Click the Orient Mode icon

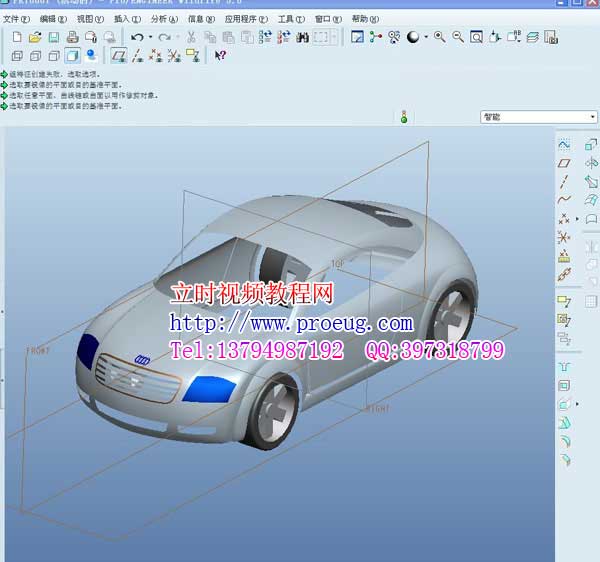[x=394, y=37]
